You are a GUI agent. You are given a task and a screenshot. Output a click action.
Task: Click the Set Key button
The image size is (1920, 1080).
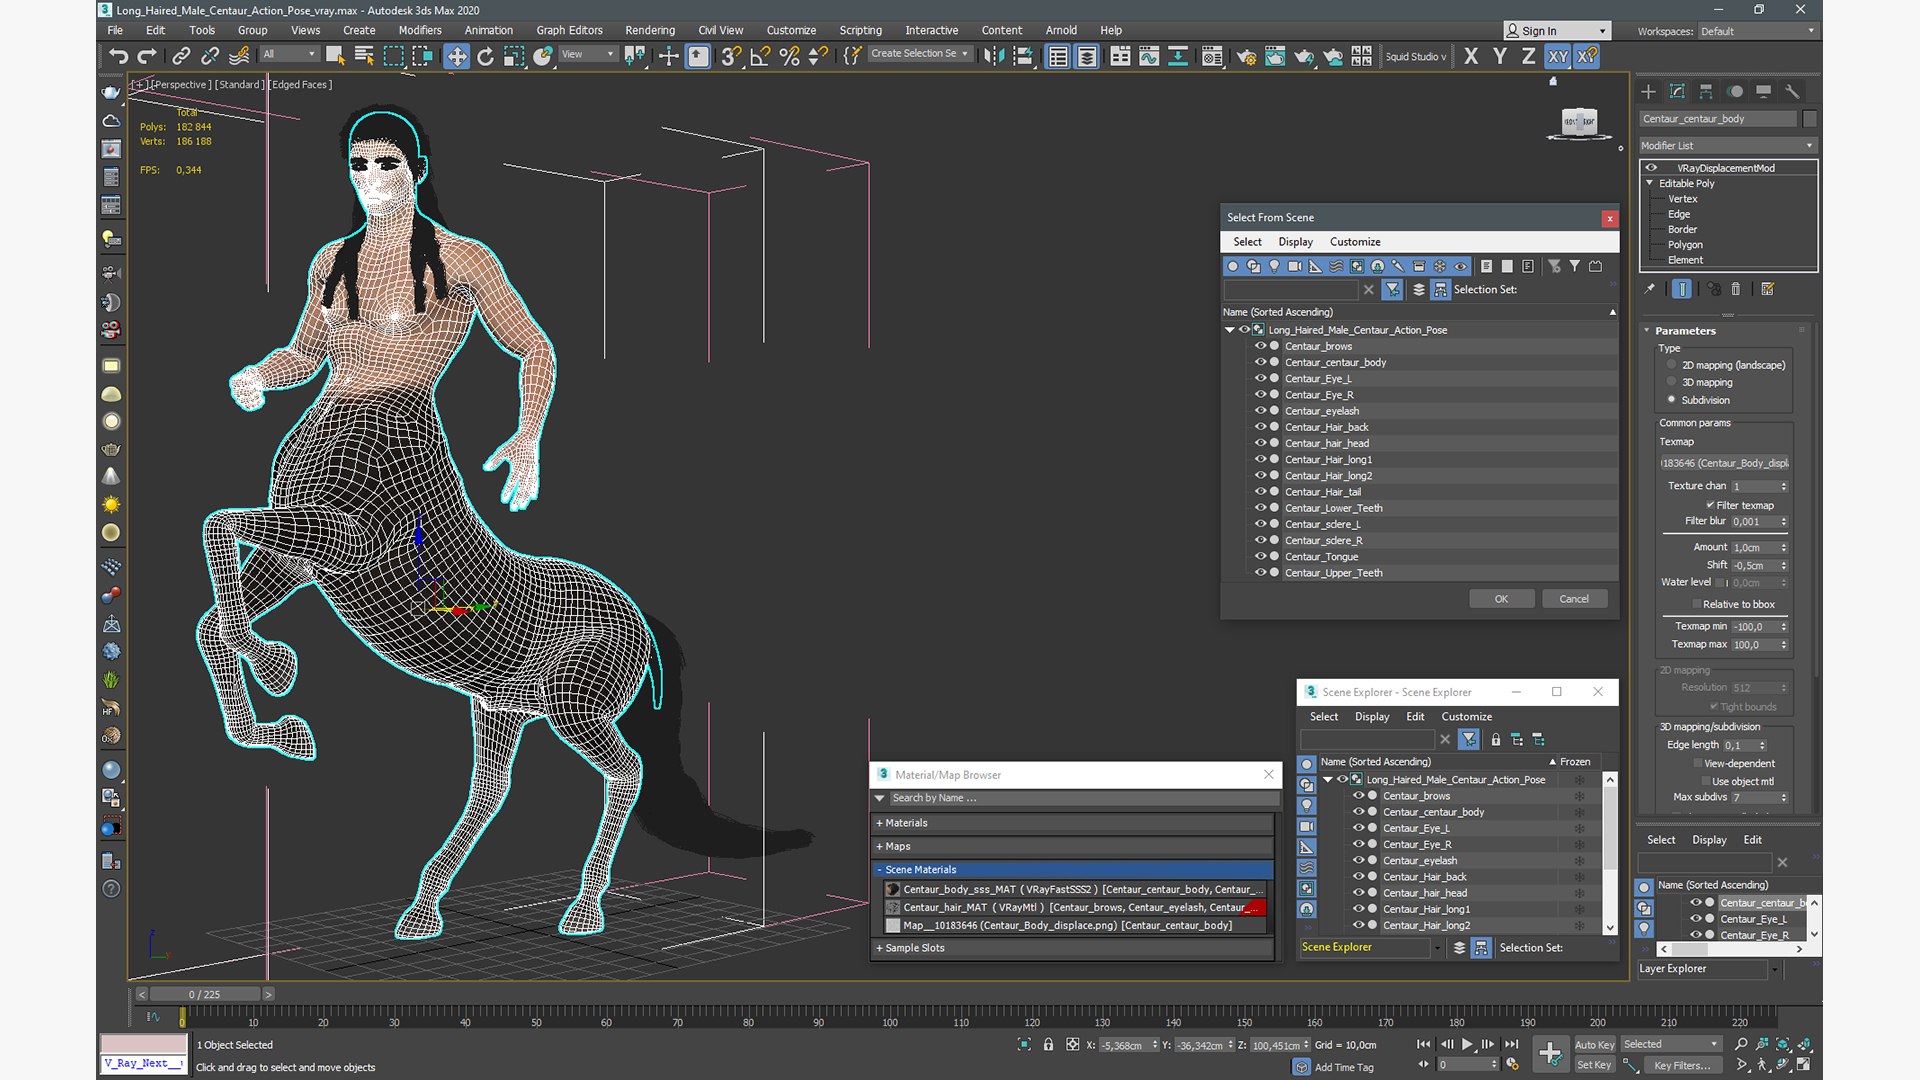pyautogui.click(x=1594, y=1065)
